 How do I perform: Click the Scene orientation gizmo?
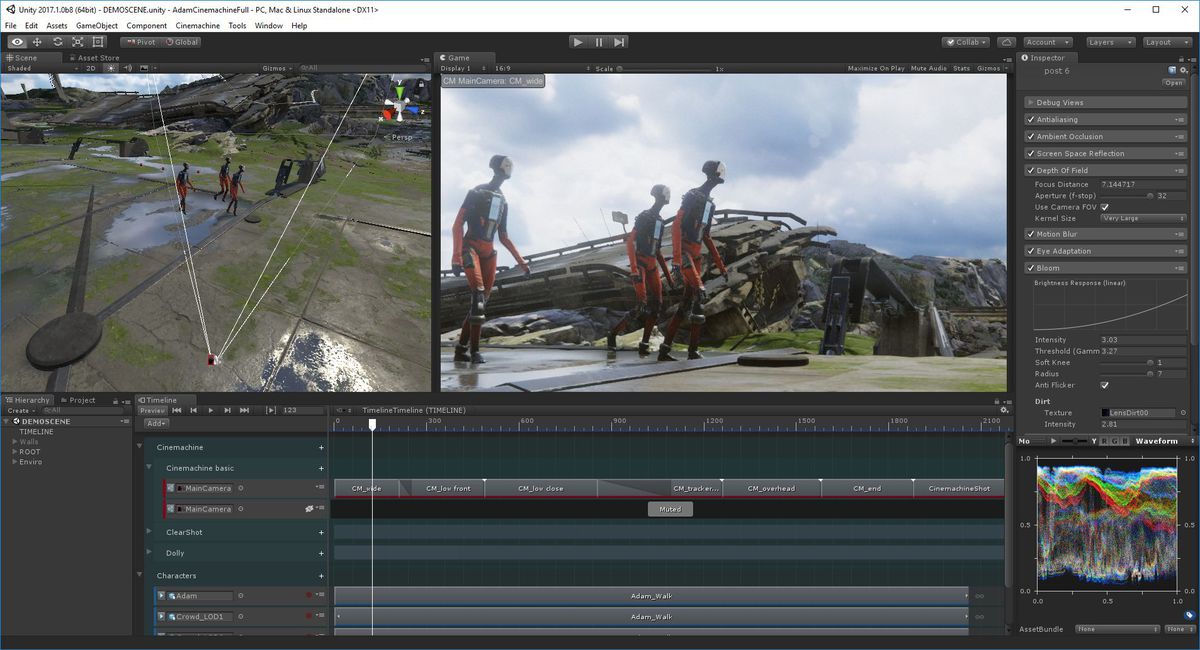[399, 106]
